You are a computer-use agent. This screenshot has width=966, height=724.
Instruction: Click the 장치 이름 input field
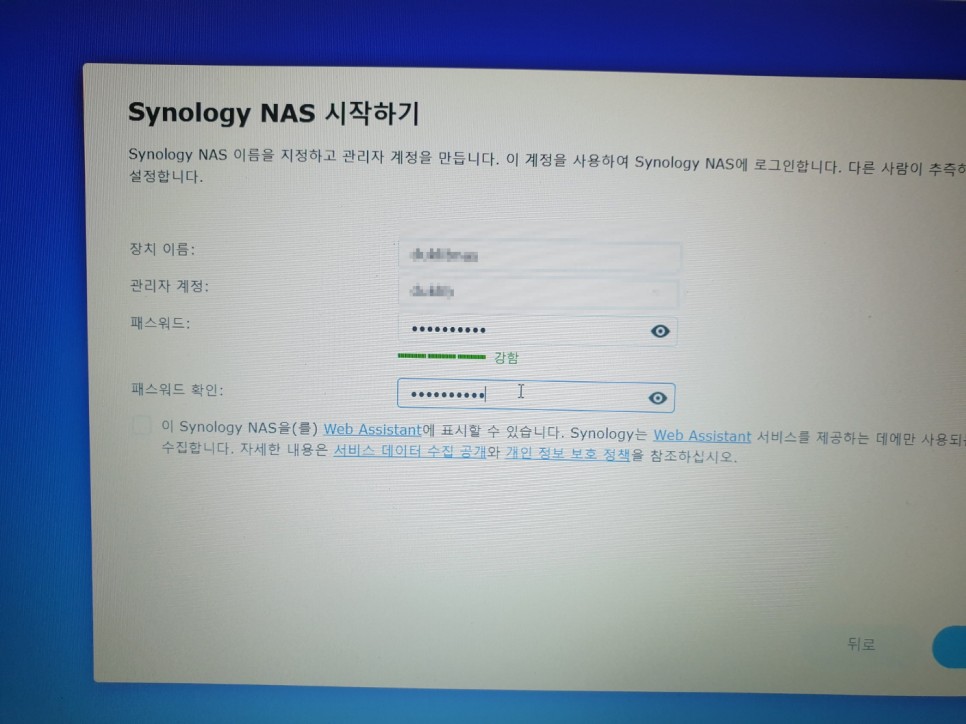(x=540, y=255)
